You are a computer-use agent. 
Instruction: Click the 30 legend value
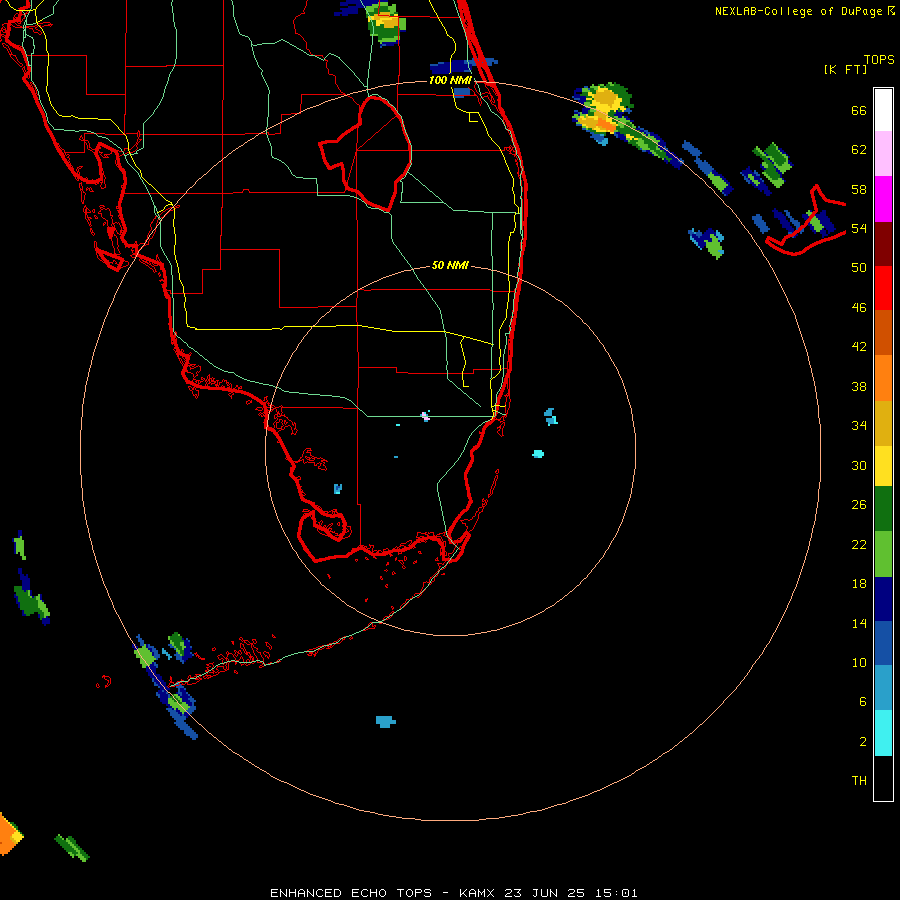859,465
